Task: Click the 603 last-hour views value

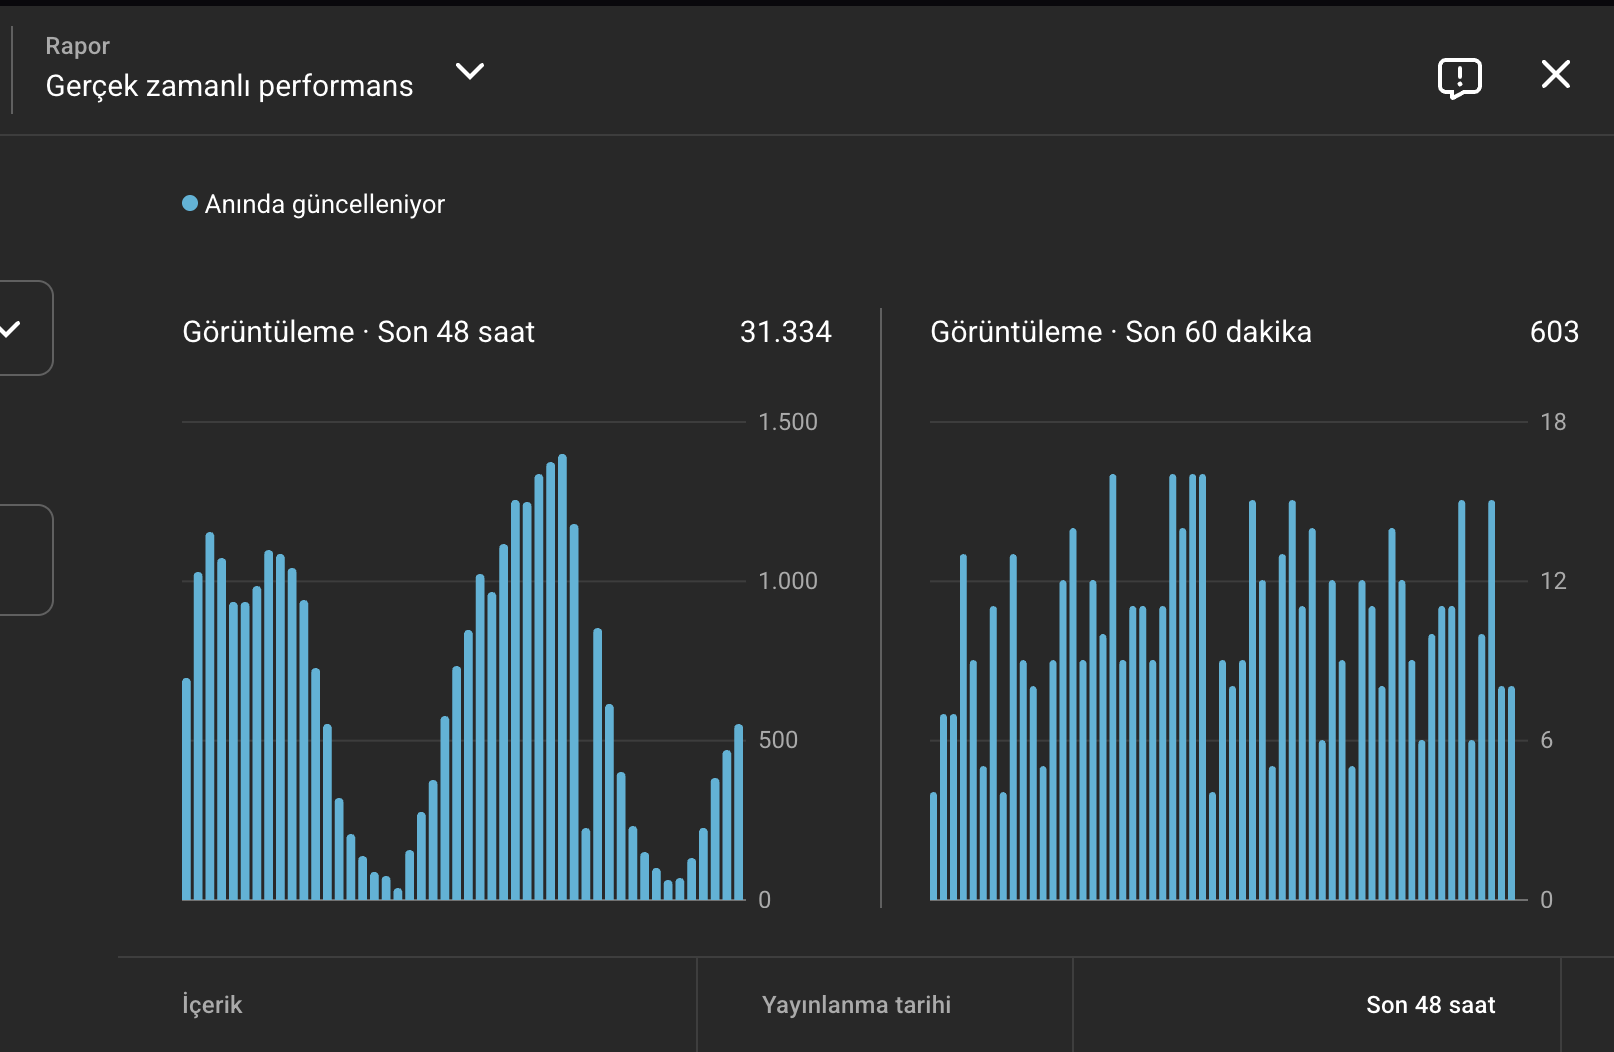Action: (x=1554, y=332)
